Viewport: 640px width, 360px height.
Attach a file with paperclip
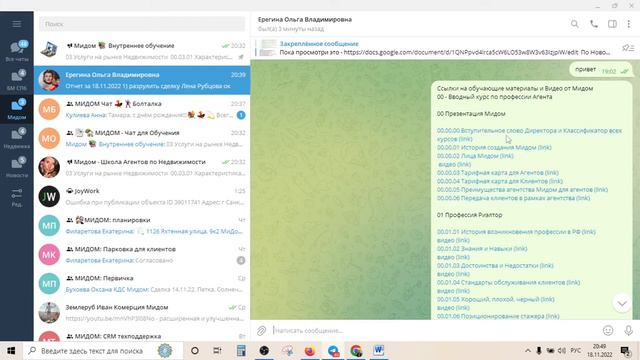pyautogui.click(x=261, y=331)
